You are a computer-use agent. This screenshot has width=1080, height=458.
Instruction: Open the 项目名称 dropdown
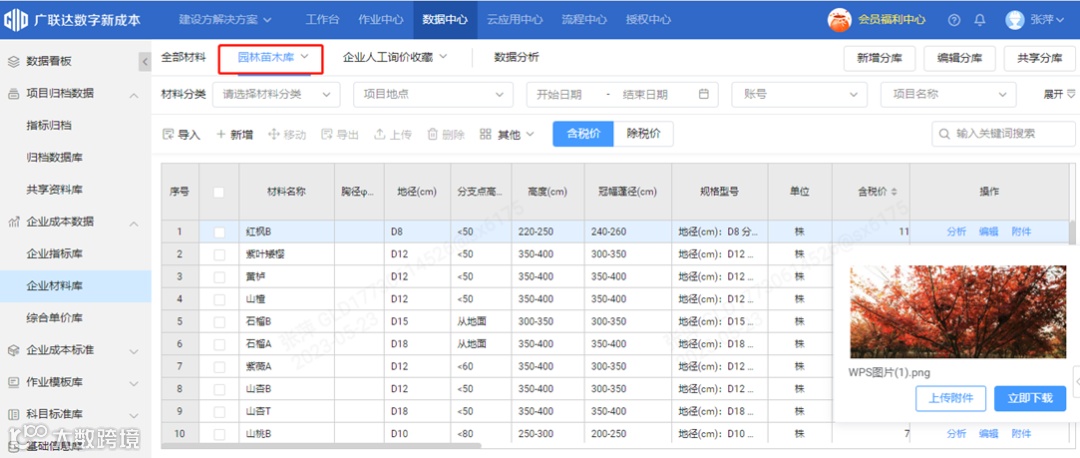[948, 94]
